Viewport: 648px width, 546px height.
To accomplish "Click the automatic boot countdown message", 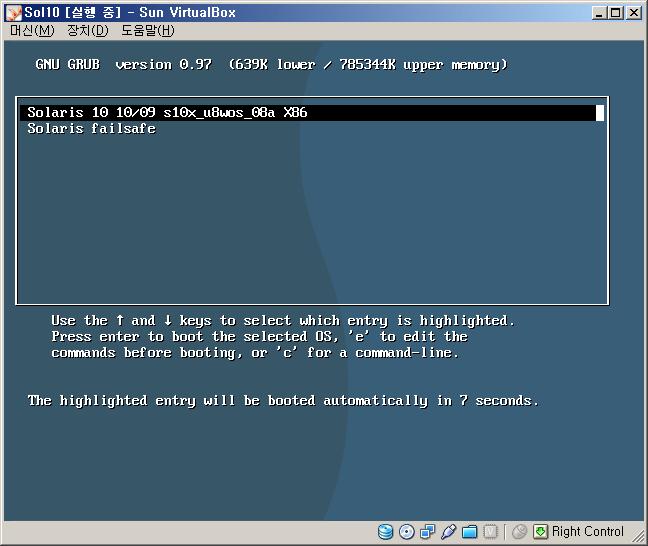I will tap(284, 401).
